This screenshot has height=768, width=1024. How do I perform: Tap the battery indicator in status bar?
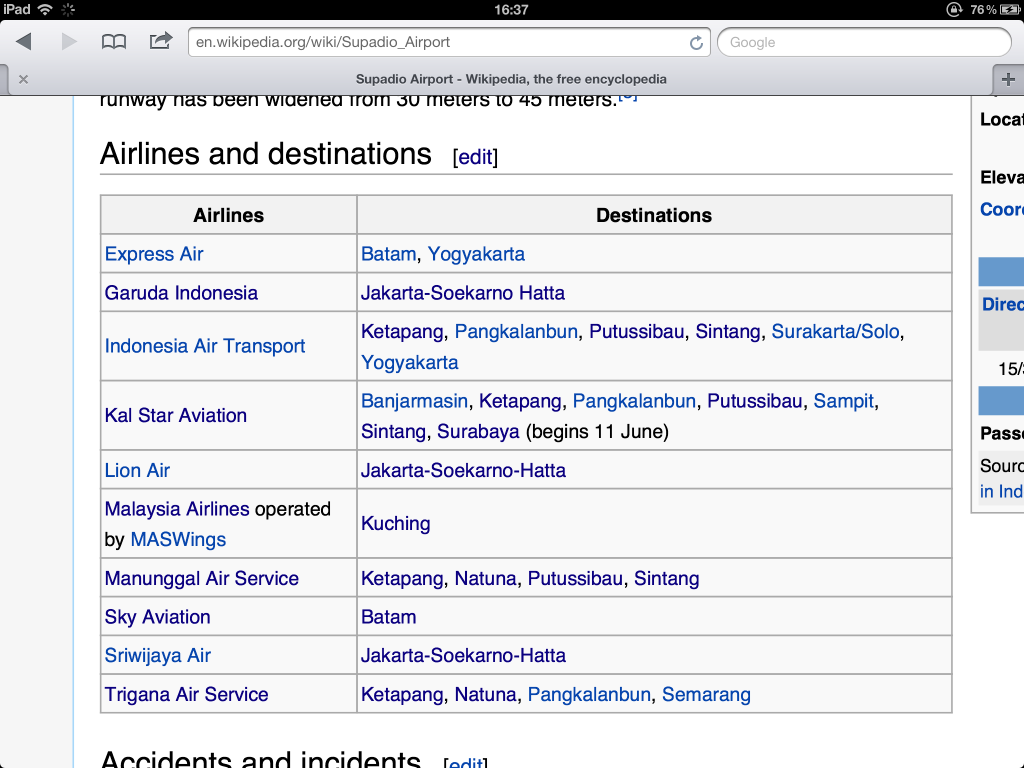[x=1005, y=9]
